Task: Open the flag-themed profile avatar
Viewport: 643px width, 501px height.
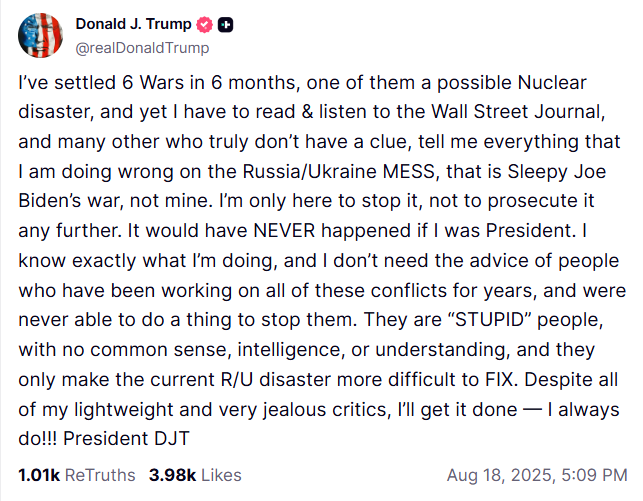Action: pyautogui.click(x=40, y=36)
